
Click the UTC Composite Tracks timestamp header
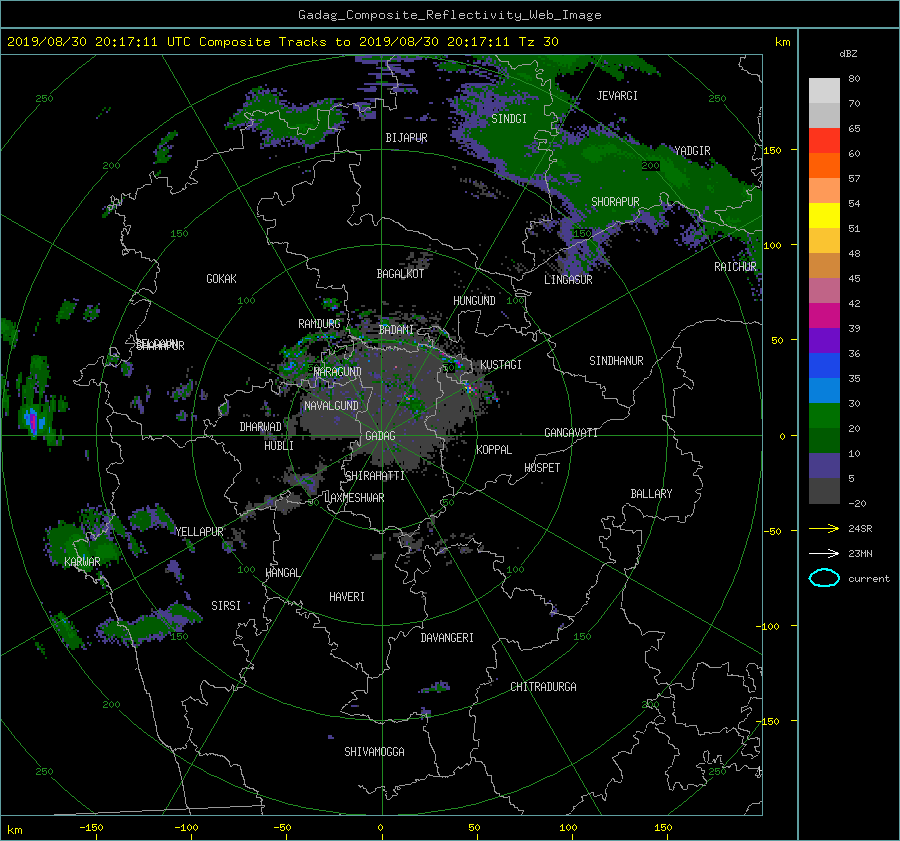(282, 42)
